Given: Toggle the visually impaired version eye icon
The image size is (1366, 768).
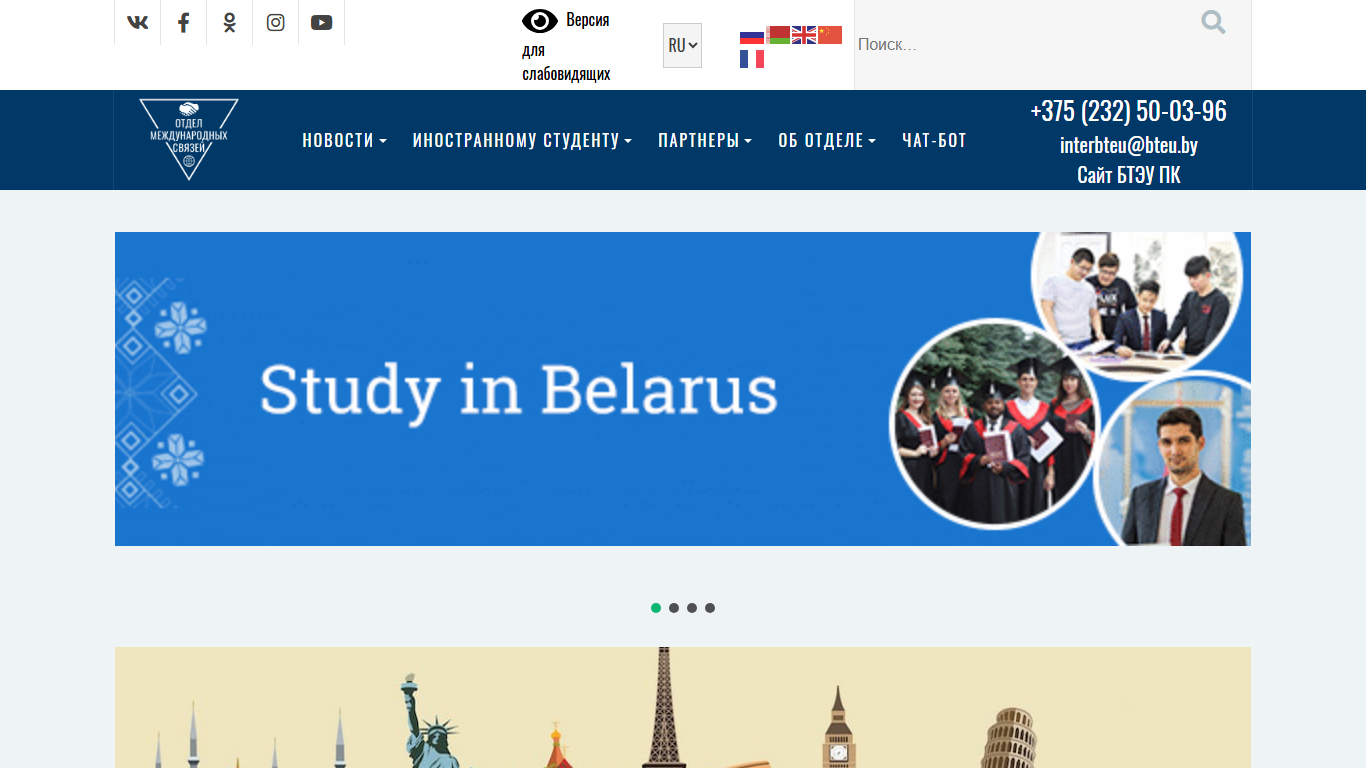Looking at the screenshot, I should pos(540,21).
